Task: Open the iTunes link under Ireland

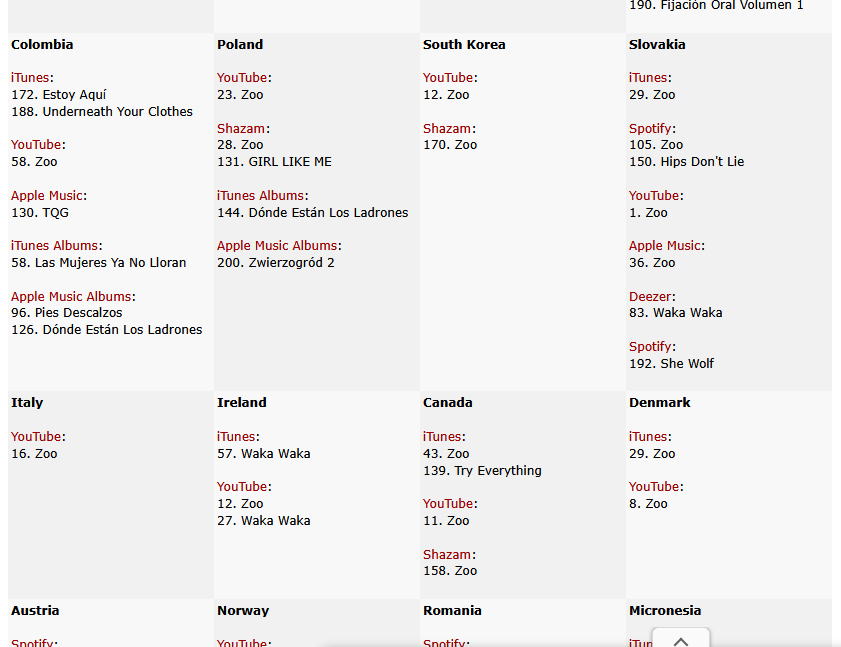Action: point(236,437)
